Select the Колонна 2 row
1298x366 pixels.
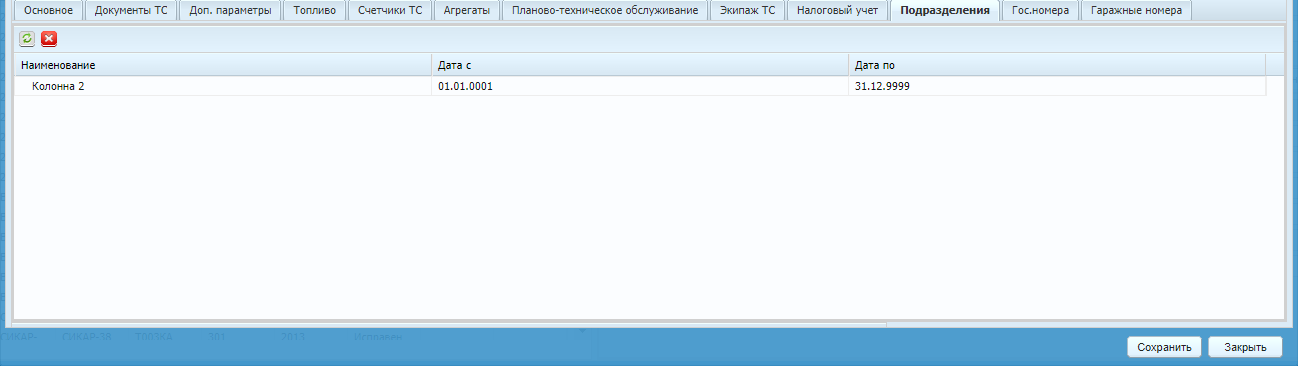tap(640, 86)
